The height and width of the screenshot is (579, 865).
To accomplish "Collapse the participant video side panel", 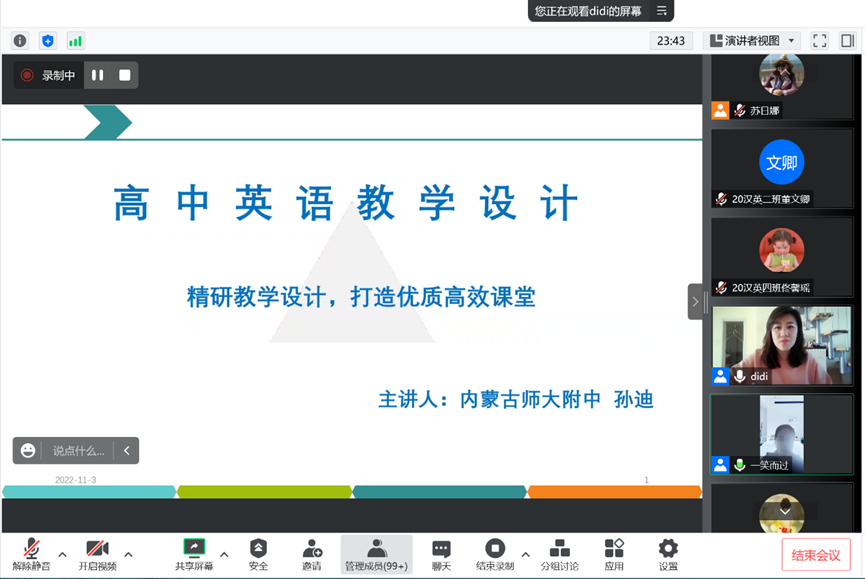I will [x=696, y=301].
